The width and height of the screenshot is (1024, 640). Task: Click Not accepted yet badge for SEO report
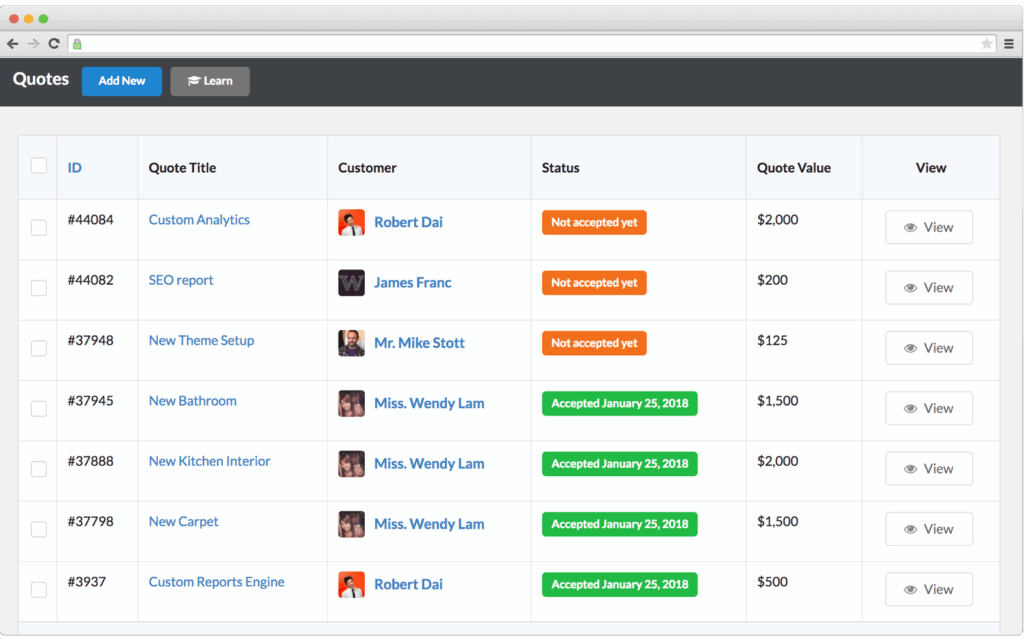tap(594, 283)
